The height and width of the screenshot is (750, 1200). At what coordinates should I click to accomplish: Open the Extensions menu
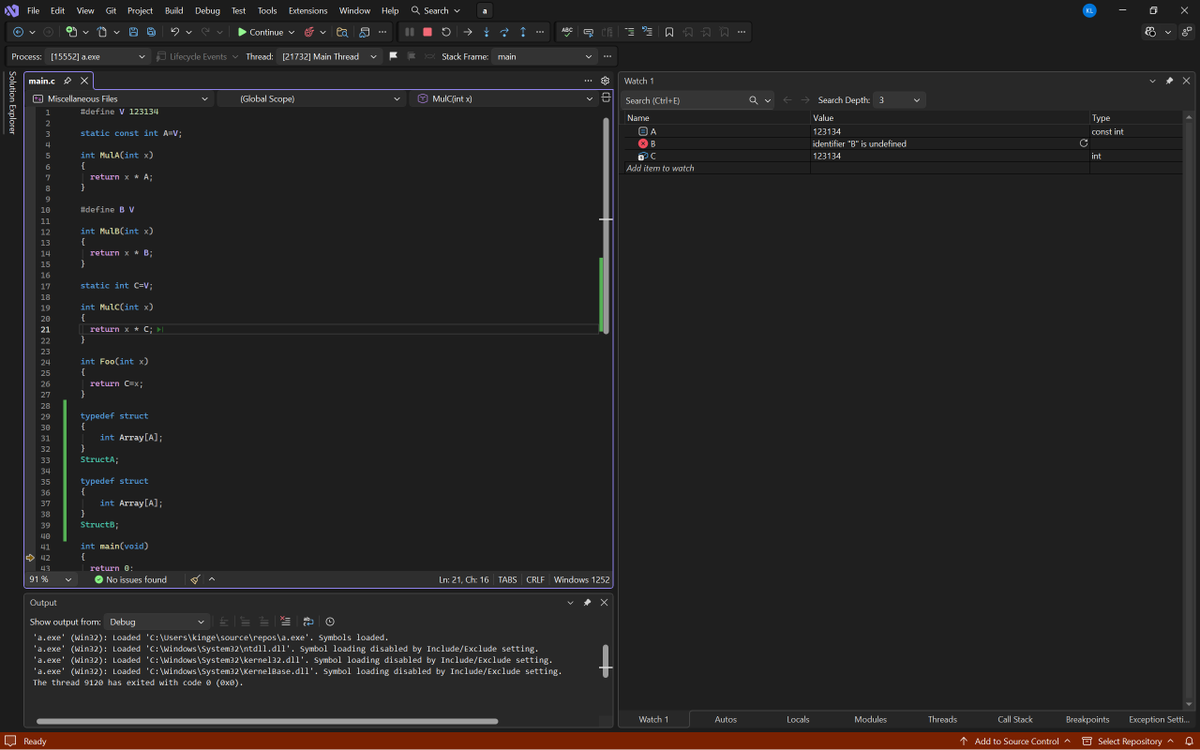pyautogui.click(x=308, y=10)
